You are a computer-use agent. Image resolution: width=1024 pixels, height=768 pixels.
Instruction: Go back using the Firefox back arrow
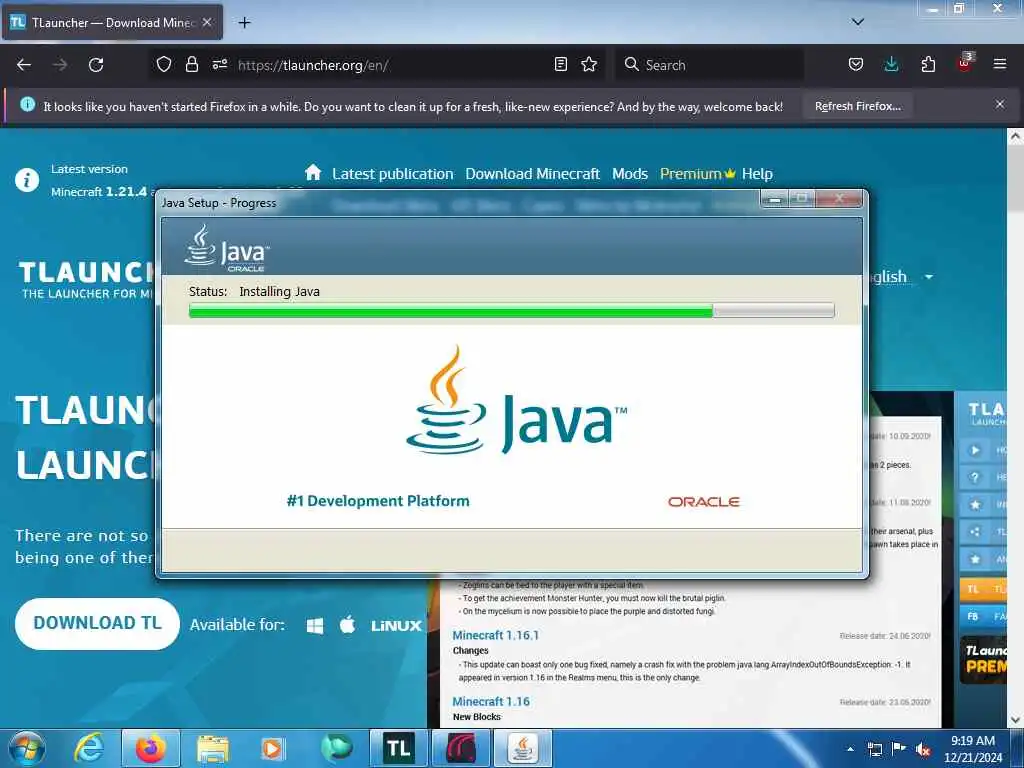(x=24, y=65)
